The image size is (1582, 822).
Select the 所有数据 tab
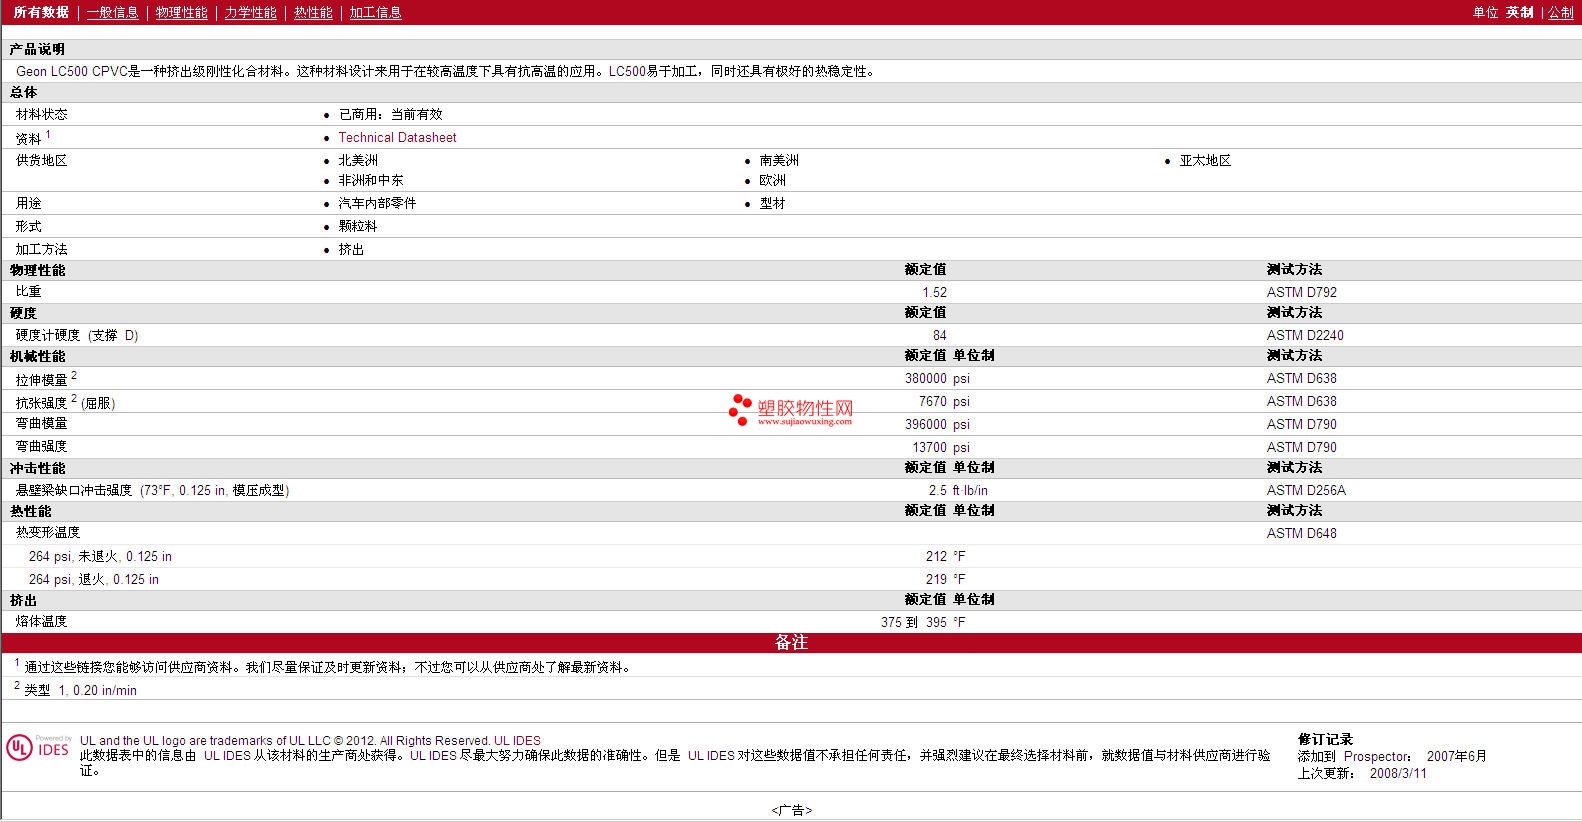(x=41, y=12)
